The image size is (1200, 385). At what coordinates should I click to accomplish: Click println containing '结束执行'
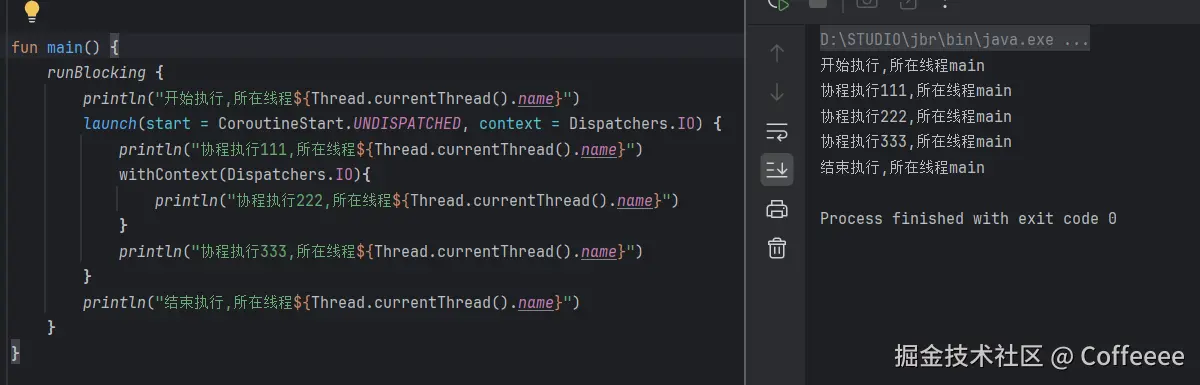[x=331, y=302]
